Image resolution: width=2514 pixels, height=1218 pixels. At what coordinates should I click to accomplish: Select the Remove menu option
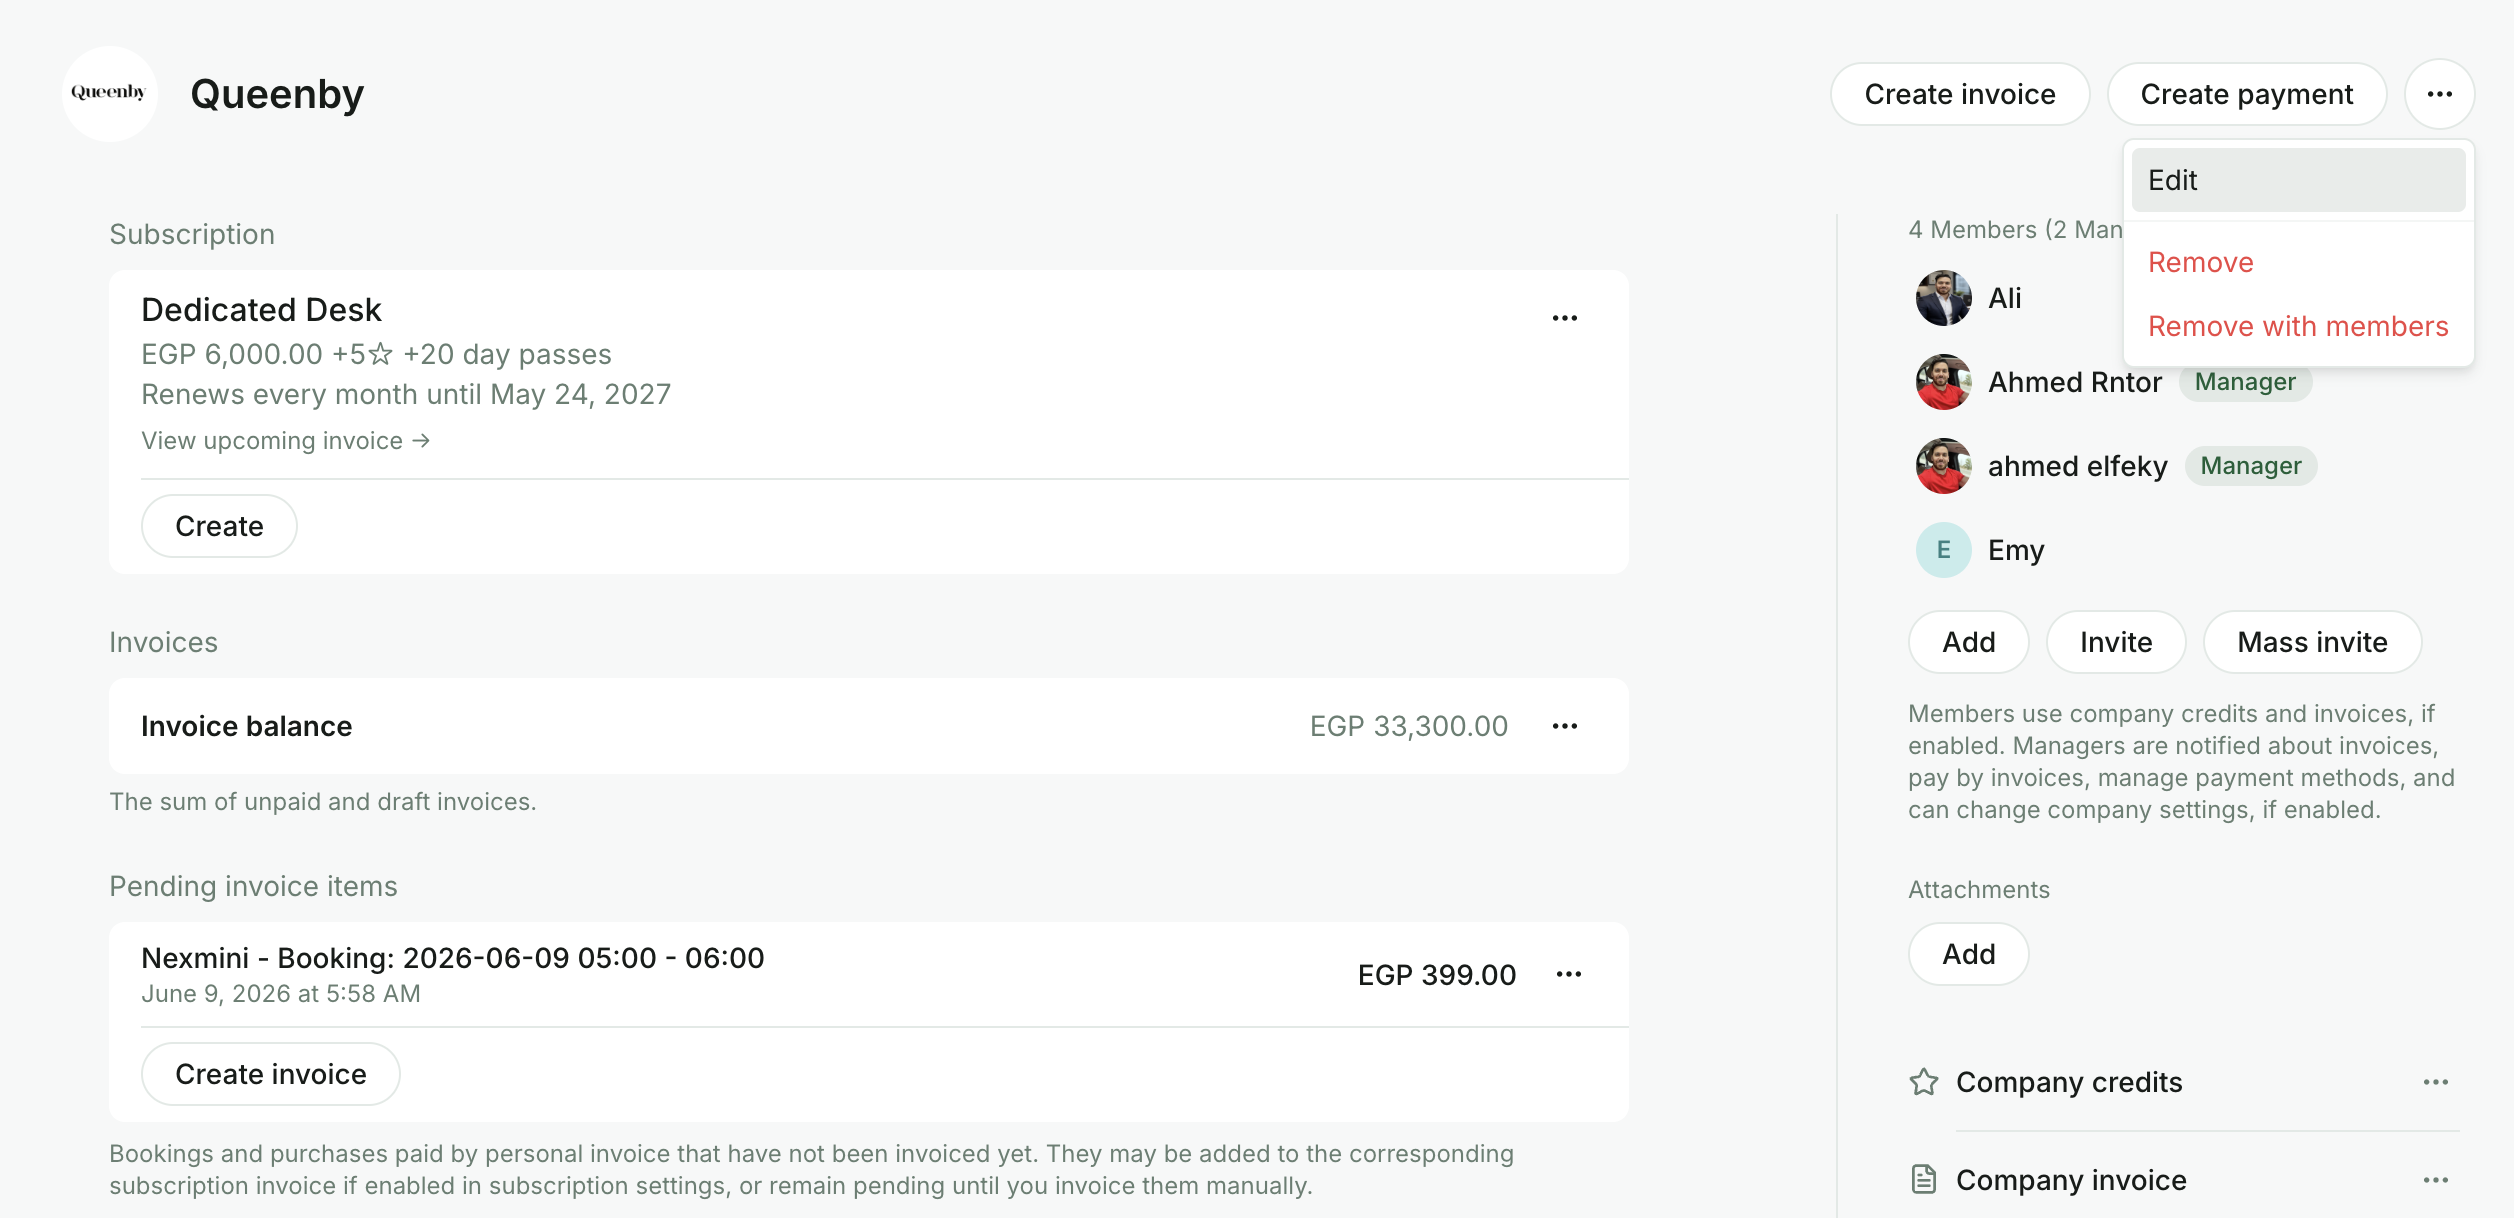click(x=2201, y=262)
